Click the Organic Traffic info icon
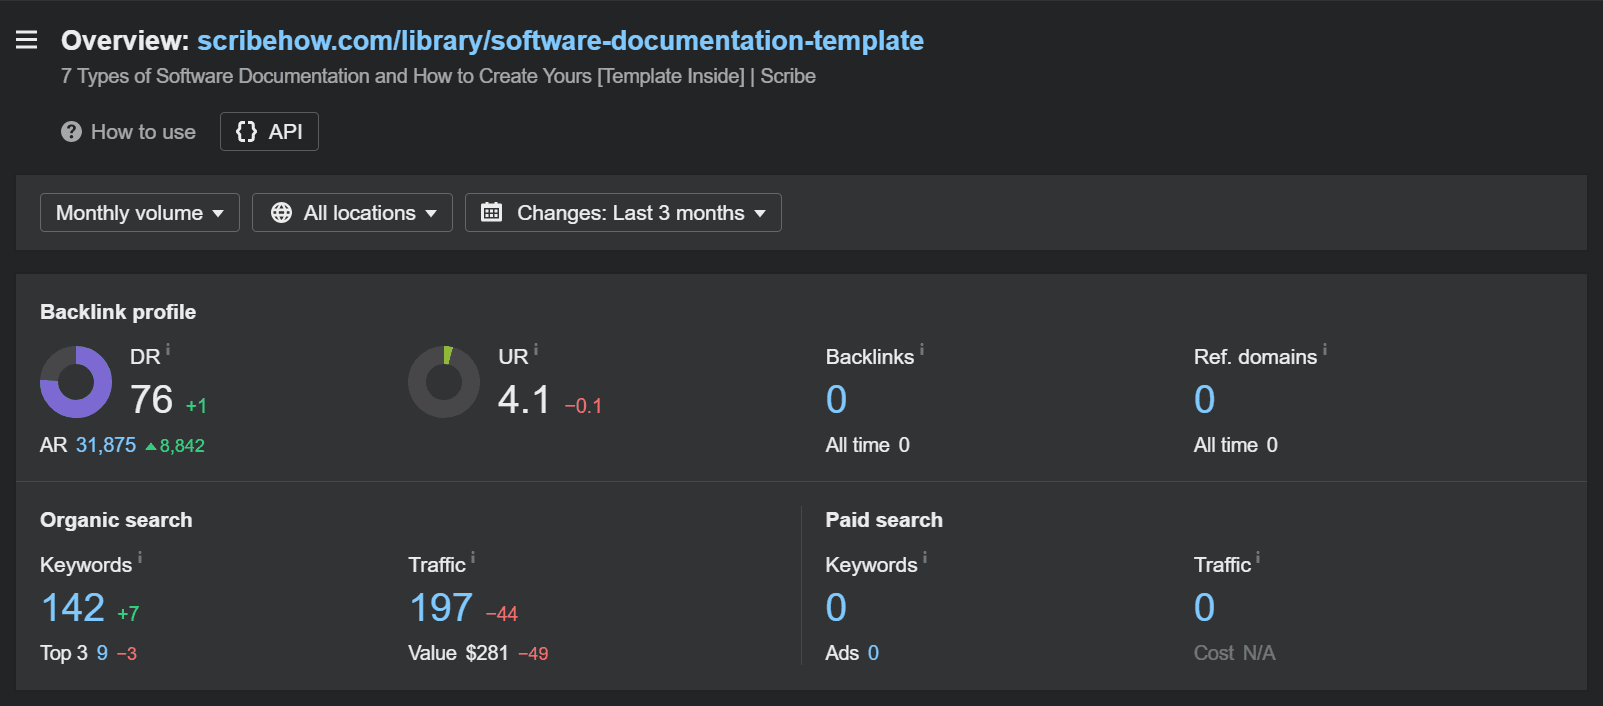Viewport: 1603px width, 706px height. click(473, 557)
